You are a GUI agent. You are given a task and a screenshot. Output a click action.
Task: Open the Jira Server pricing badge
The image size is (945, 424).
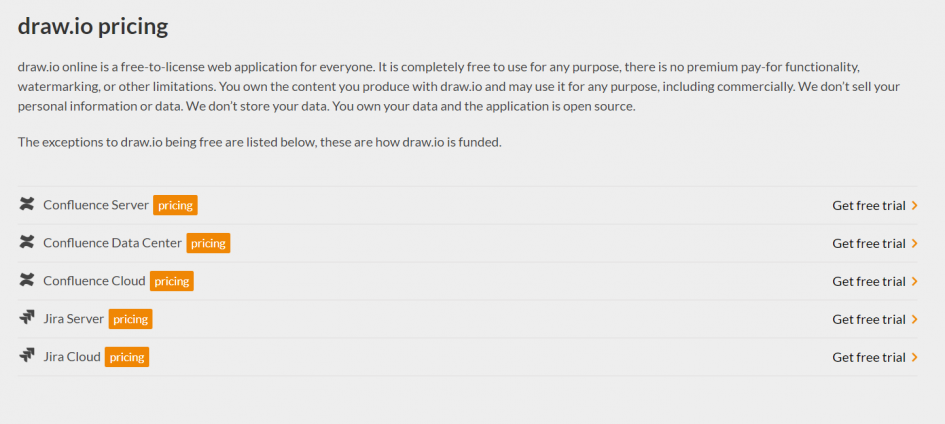[x=131, y=319]
